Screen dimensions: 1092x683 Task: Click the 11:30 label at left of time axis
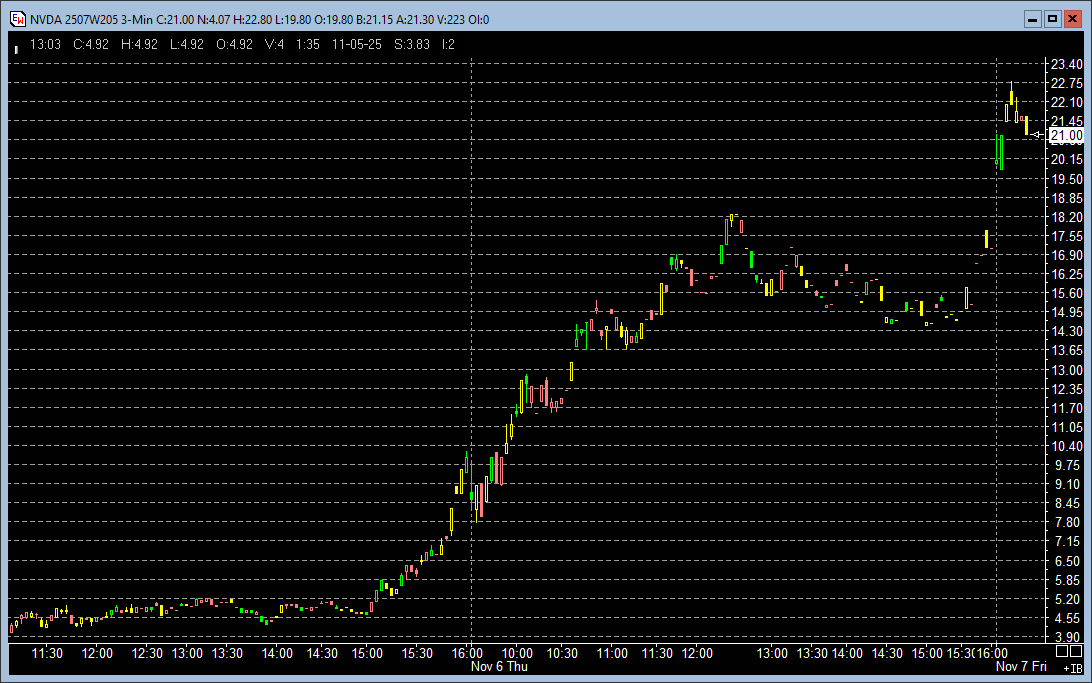[x=47, y=653]
